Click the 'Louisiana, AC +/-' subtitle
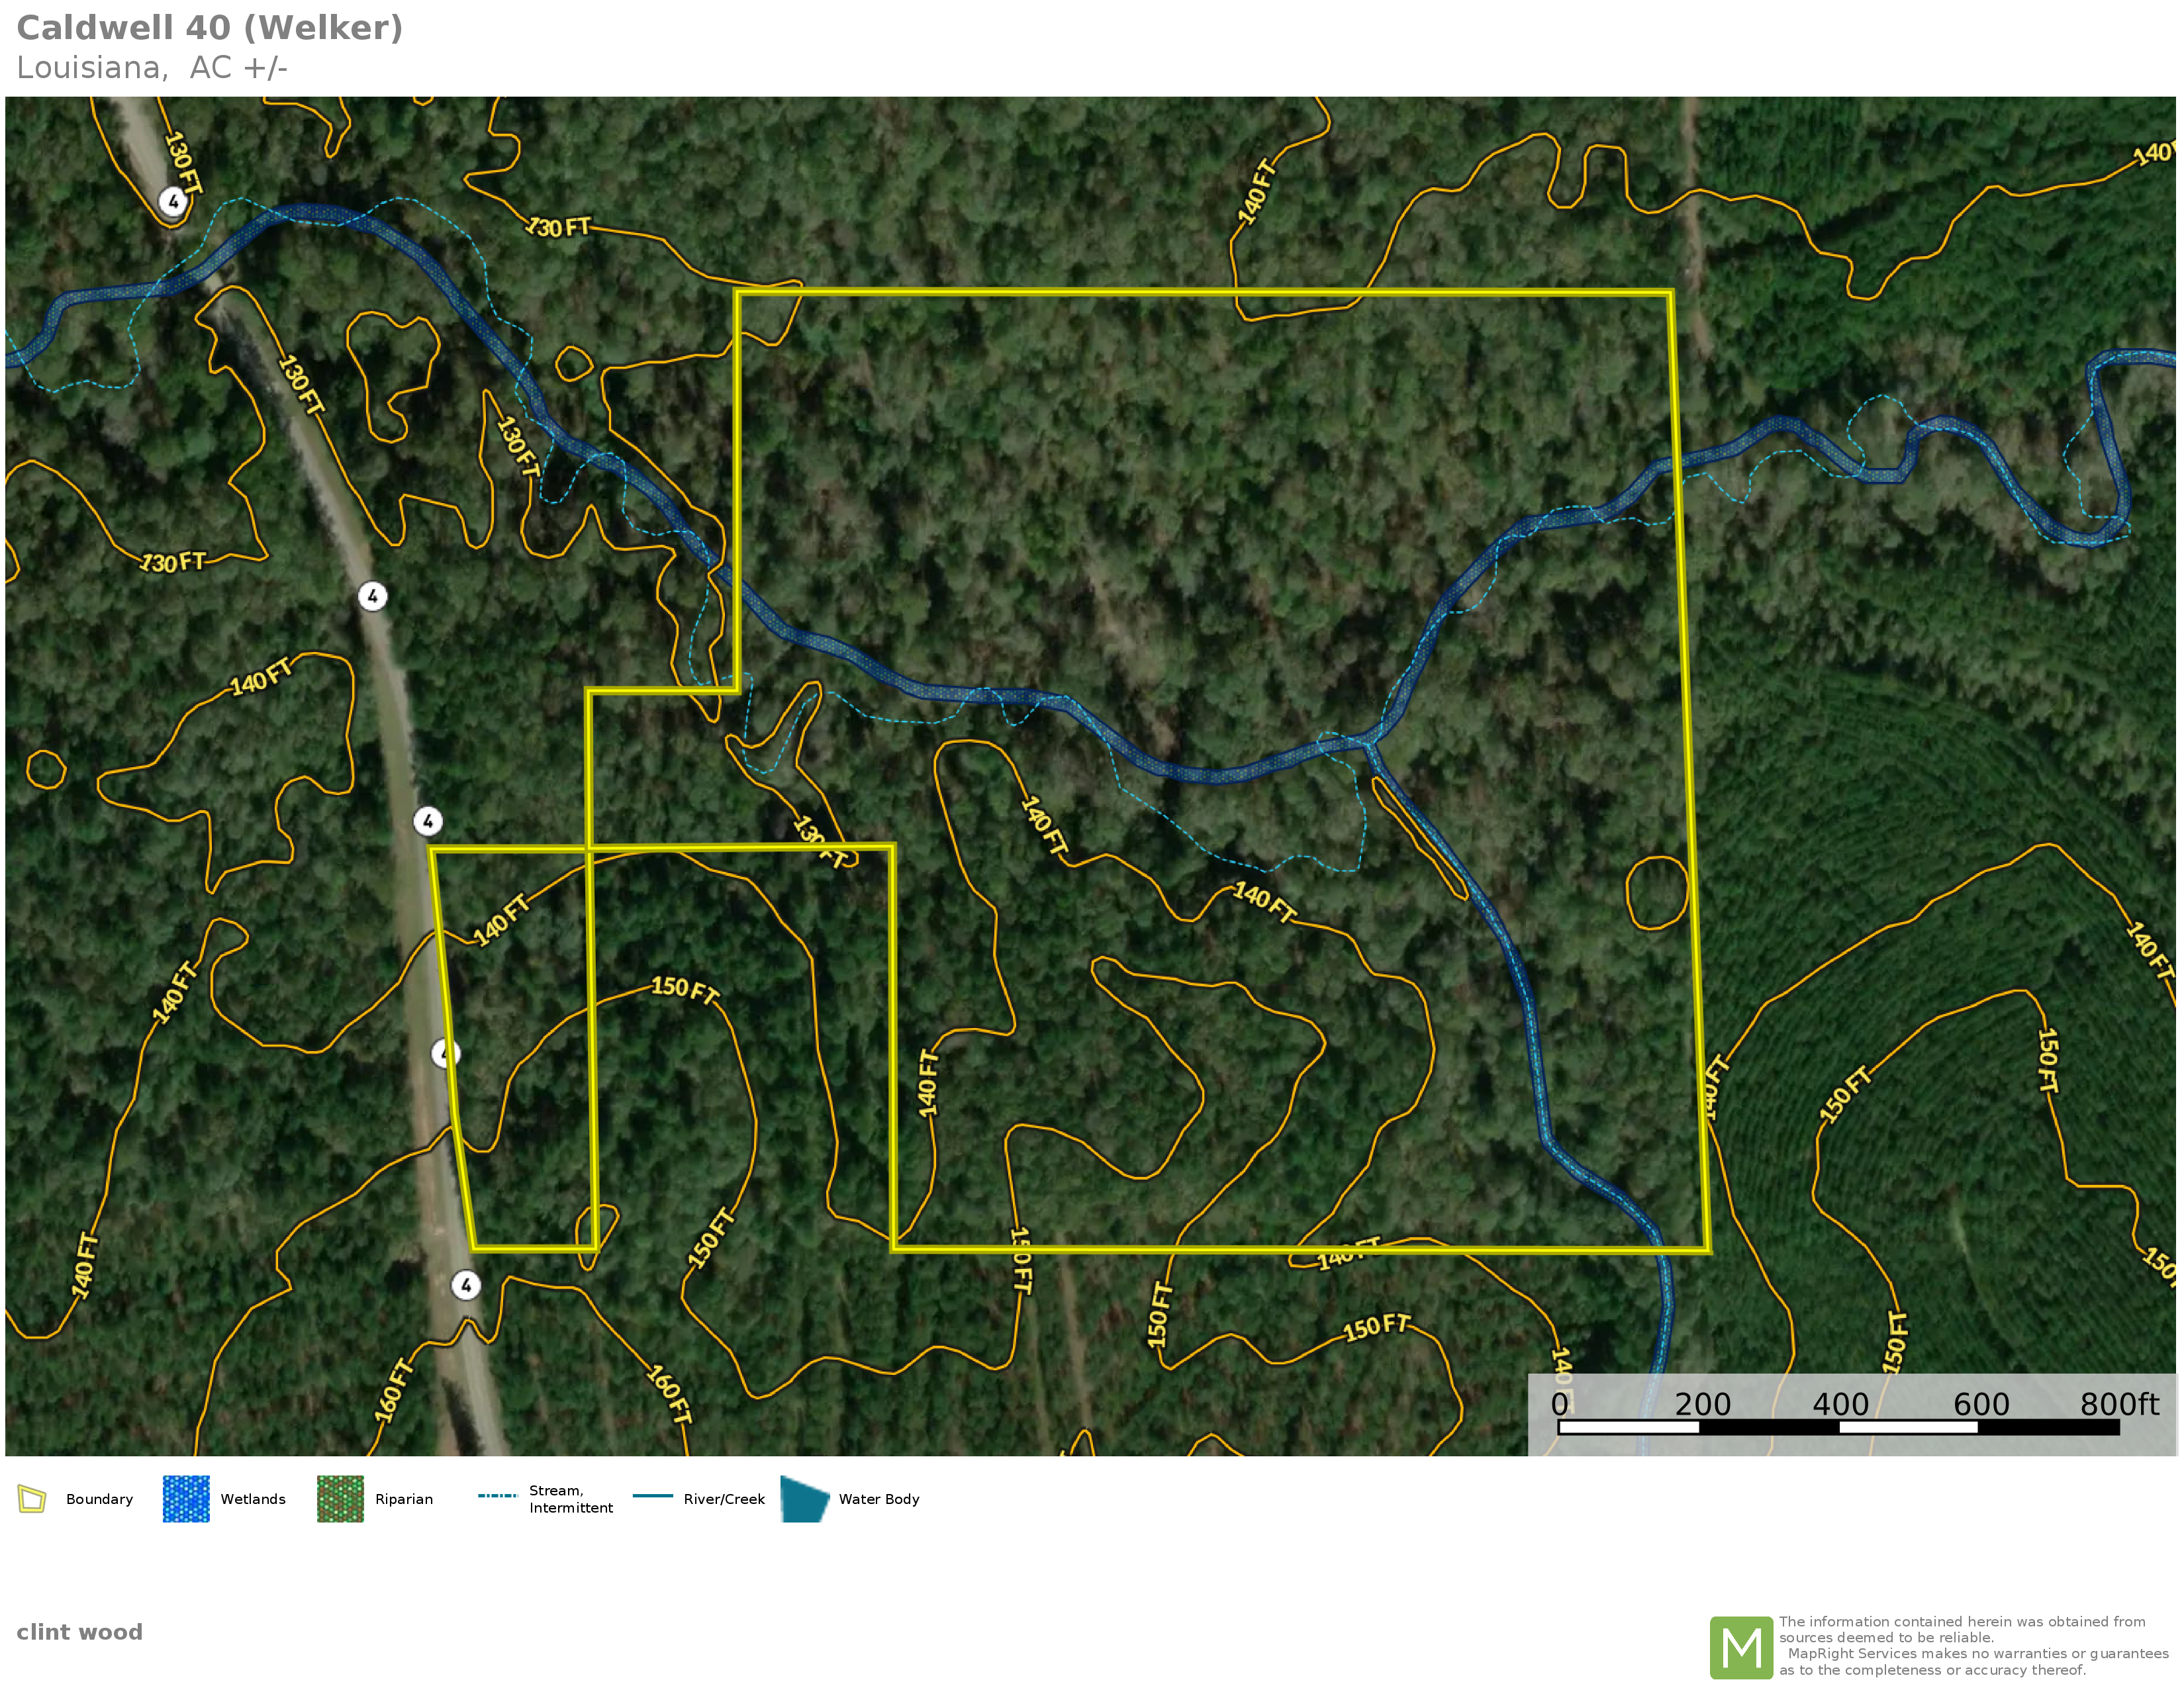2184x1688 pixels. (152, 68)
